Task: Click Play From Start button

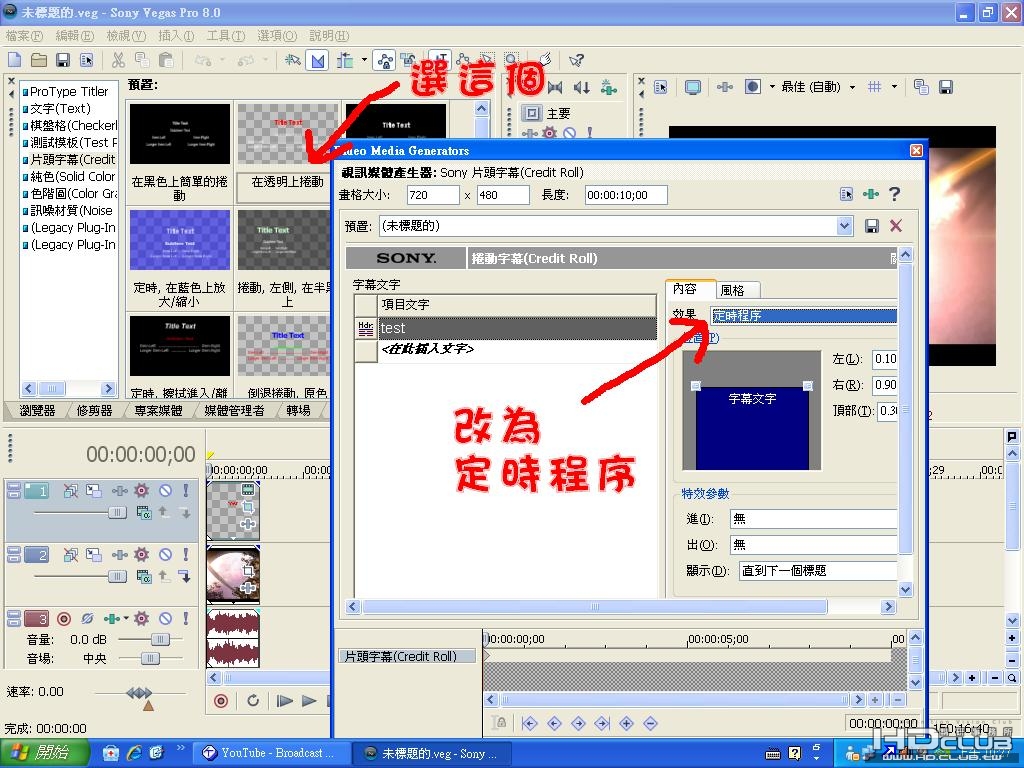Action: point(285,701)
